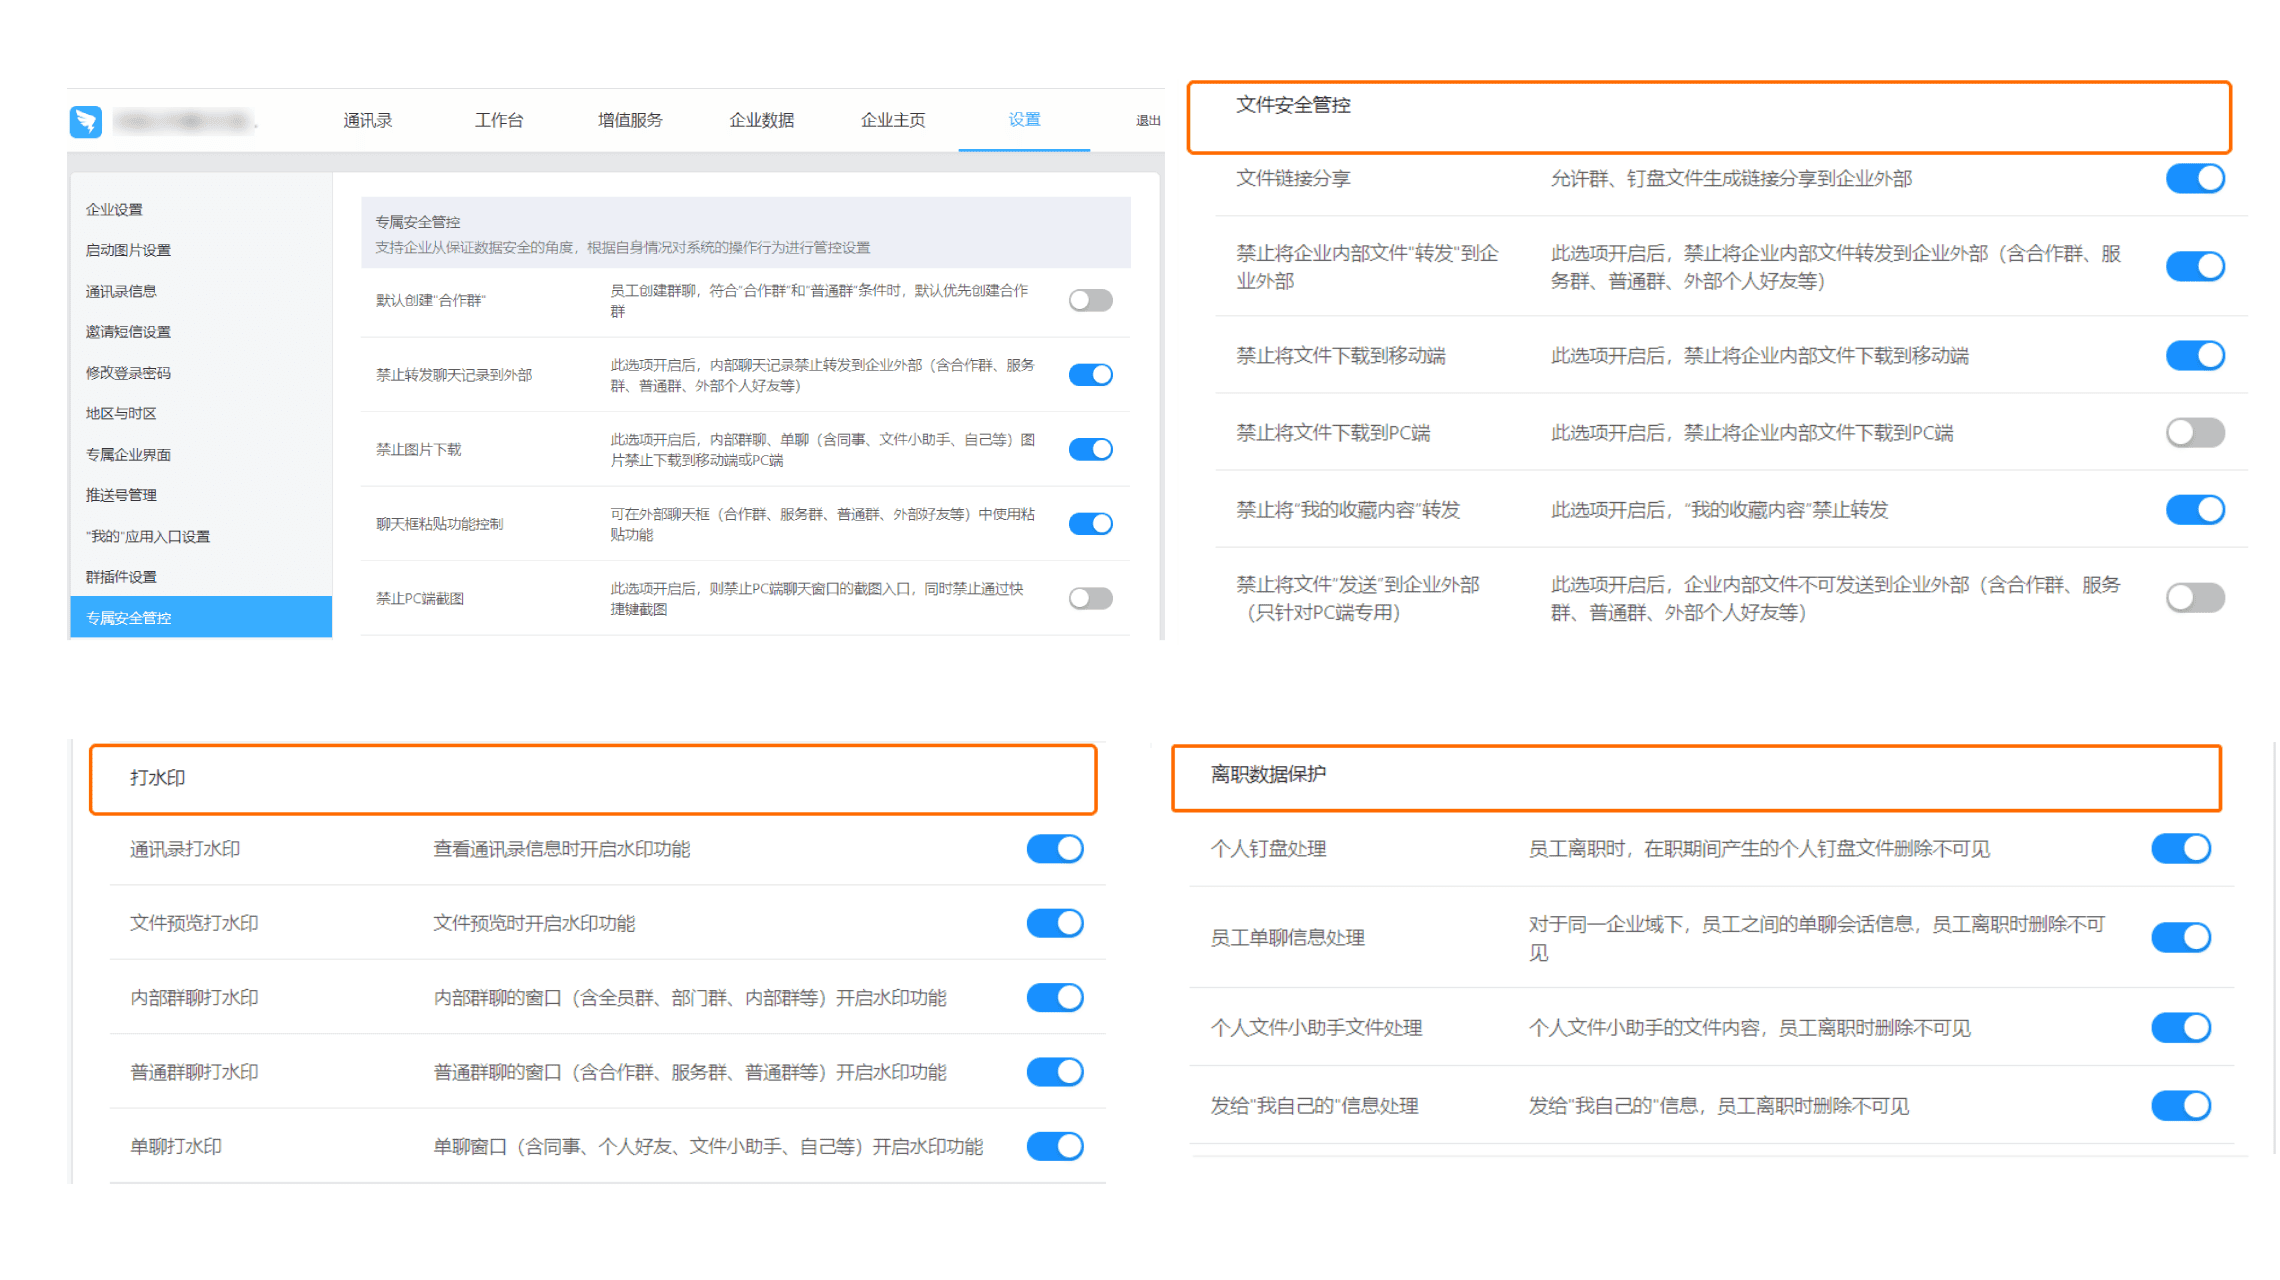
Task: Turn off 通讯录打水印 toggle
Action: tap(1055, 848)
